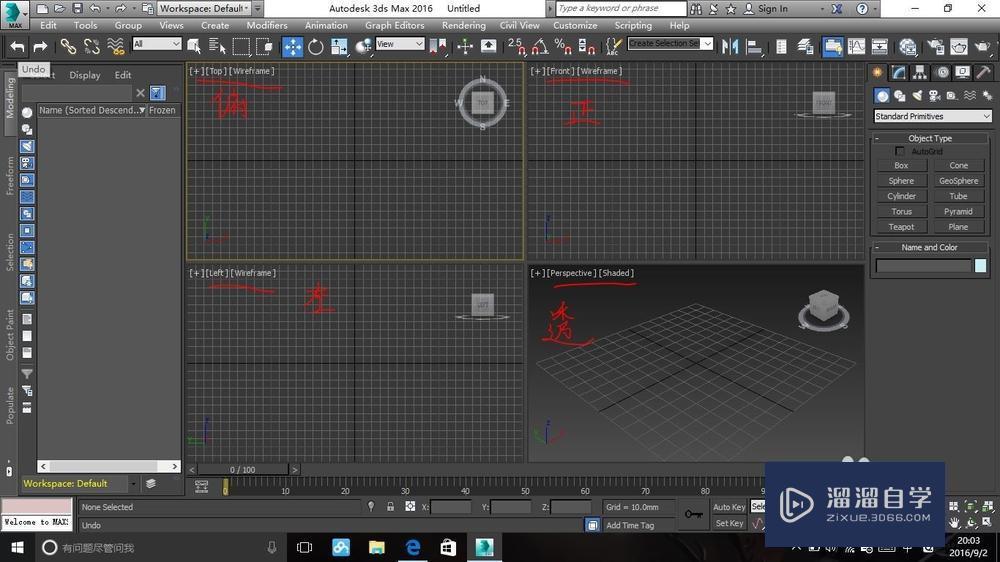Toggle the Angle Snap button
The height and width of the screenshot is (562, 1000).
(540, 47)
